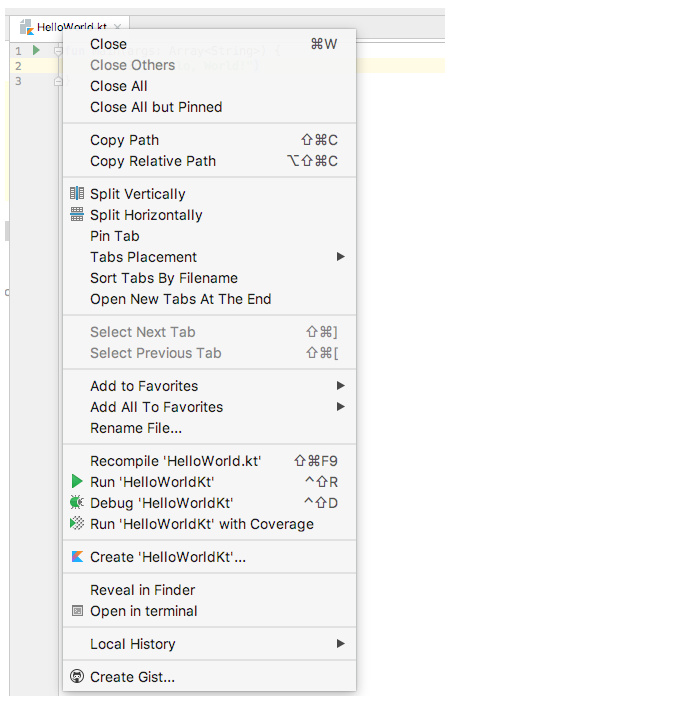The height and width of the screenshot is (711, 700).
Task: Choose Sort Tabs By Filename
Action: (164, 278)
